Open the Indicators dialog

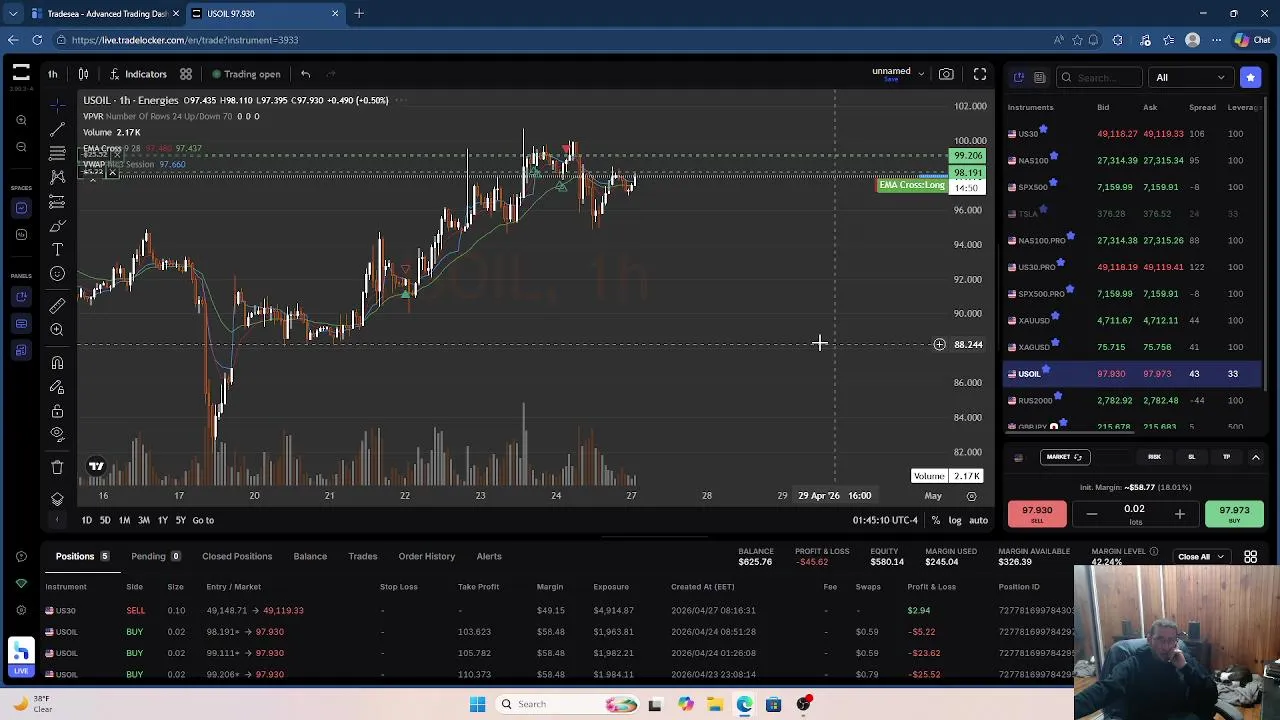tap(137, 74)
